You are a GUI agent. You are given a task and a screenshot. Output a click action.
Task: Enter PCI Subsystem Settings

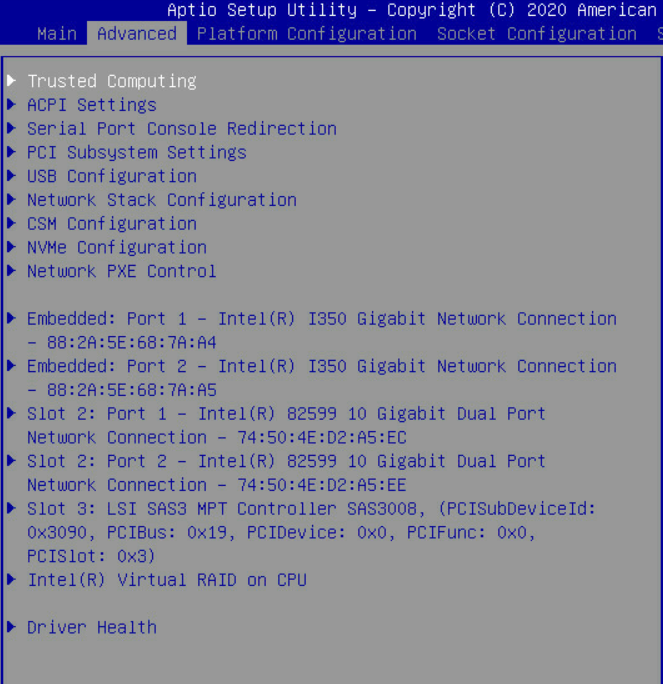(x=136, y=153)
